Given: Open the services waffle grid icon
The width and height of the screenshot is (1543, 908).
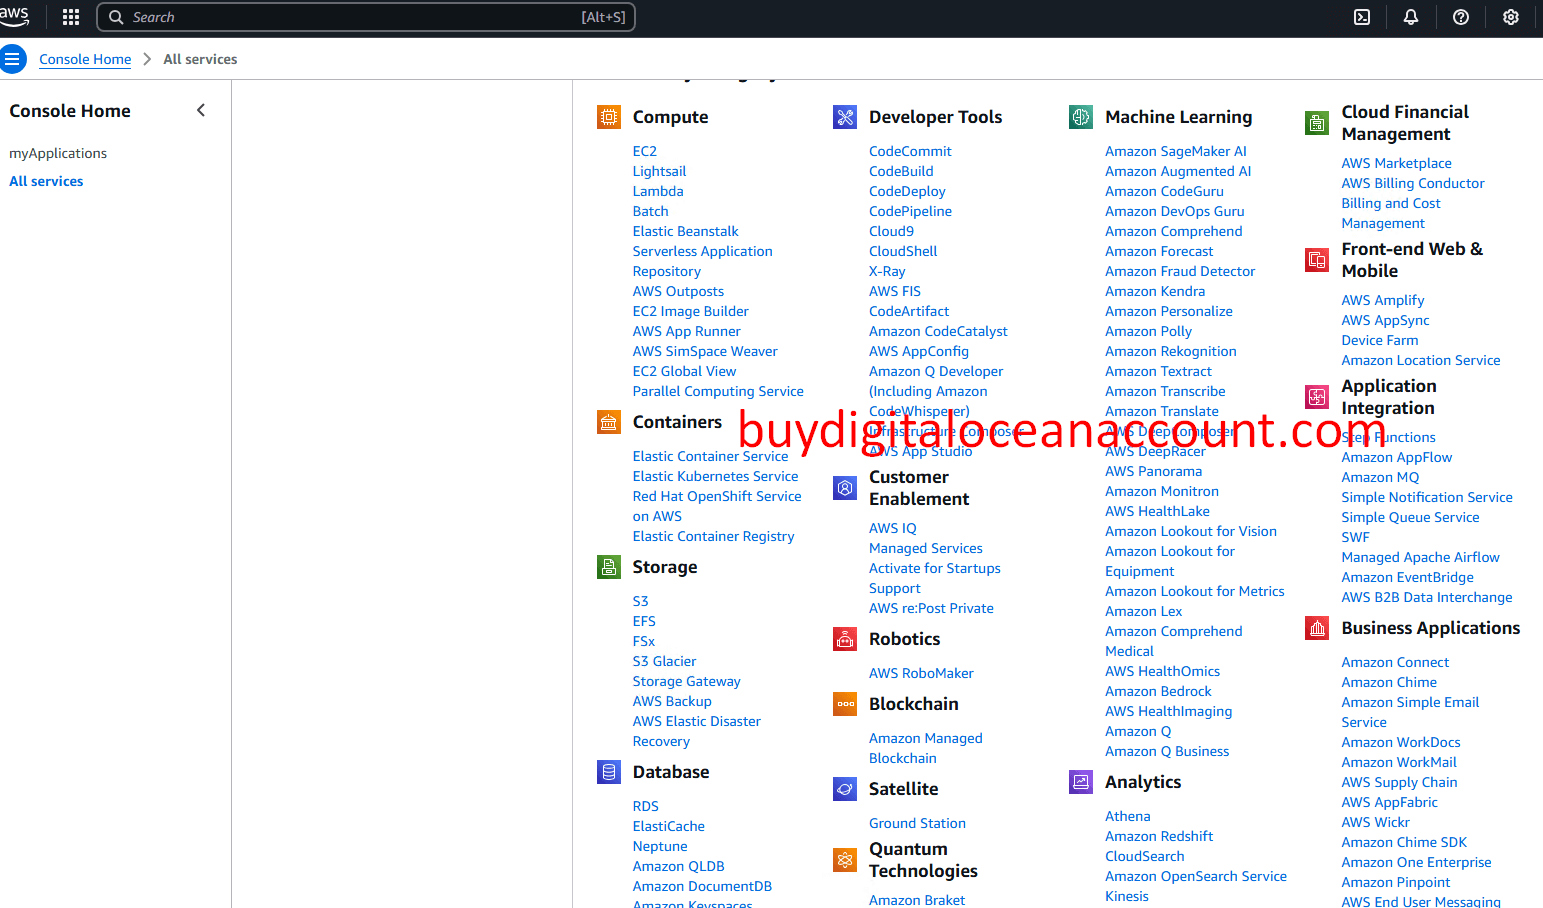Looking at the screenshot, I should (70, 17).
